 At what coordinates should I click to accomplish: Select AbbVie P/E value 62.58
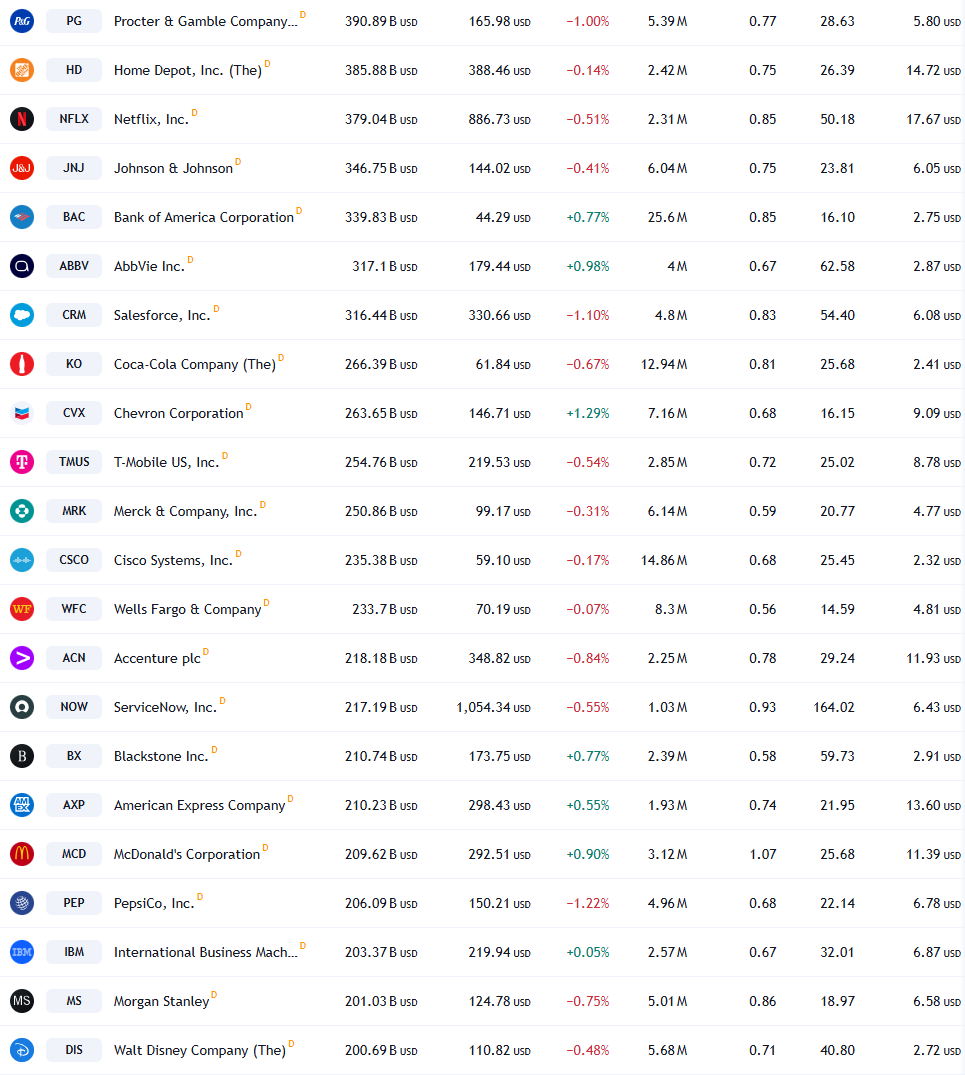(x=838, y=267)
